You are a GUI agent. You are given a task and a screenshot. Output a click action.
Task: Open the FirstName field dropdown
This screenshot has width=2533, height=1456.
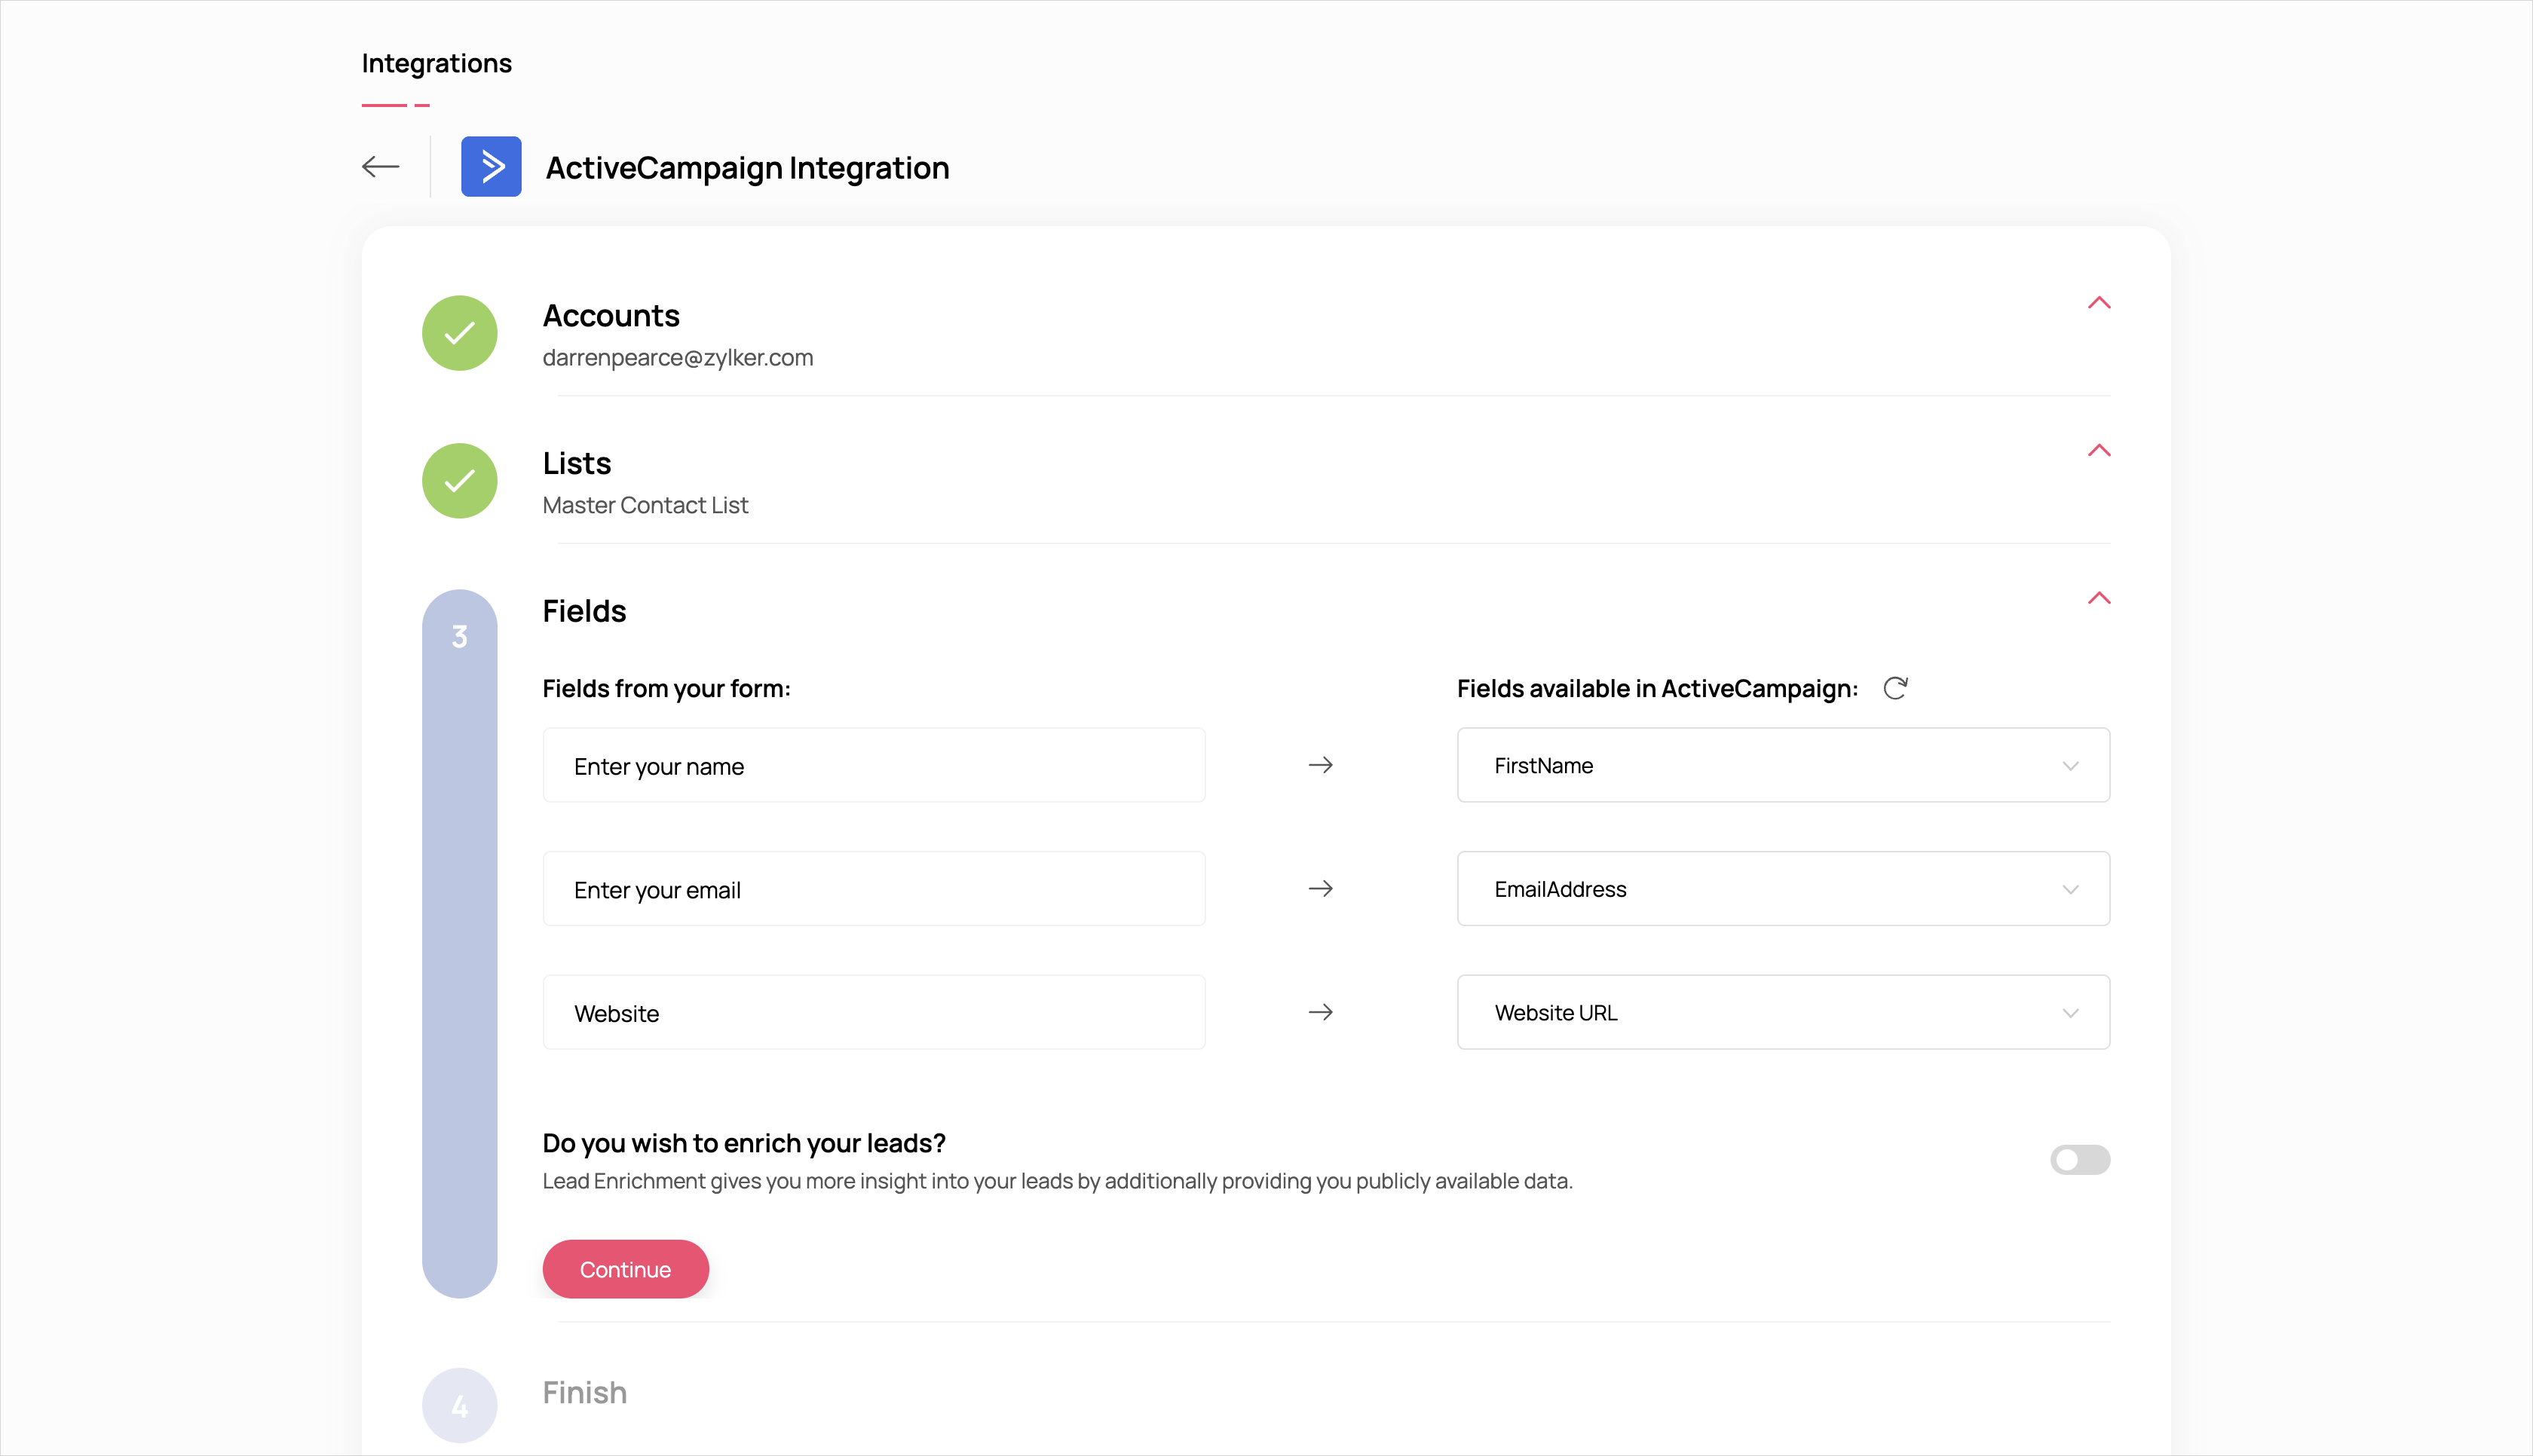tap(1783, 765)
